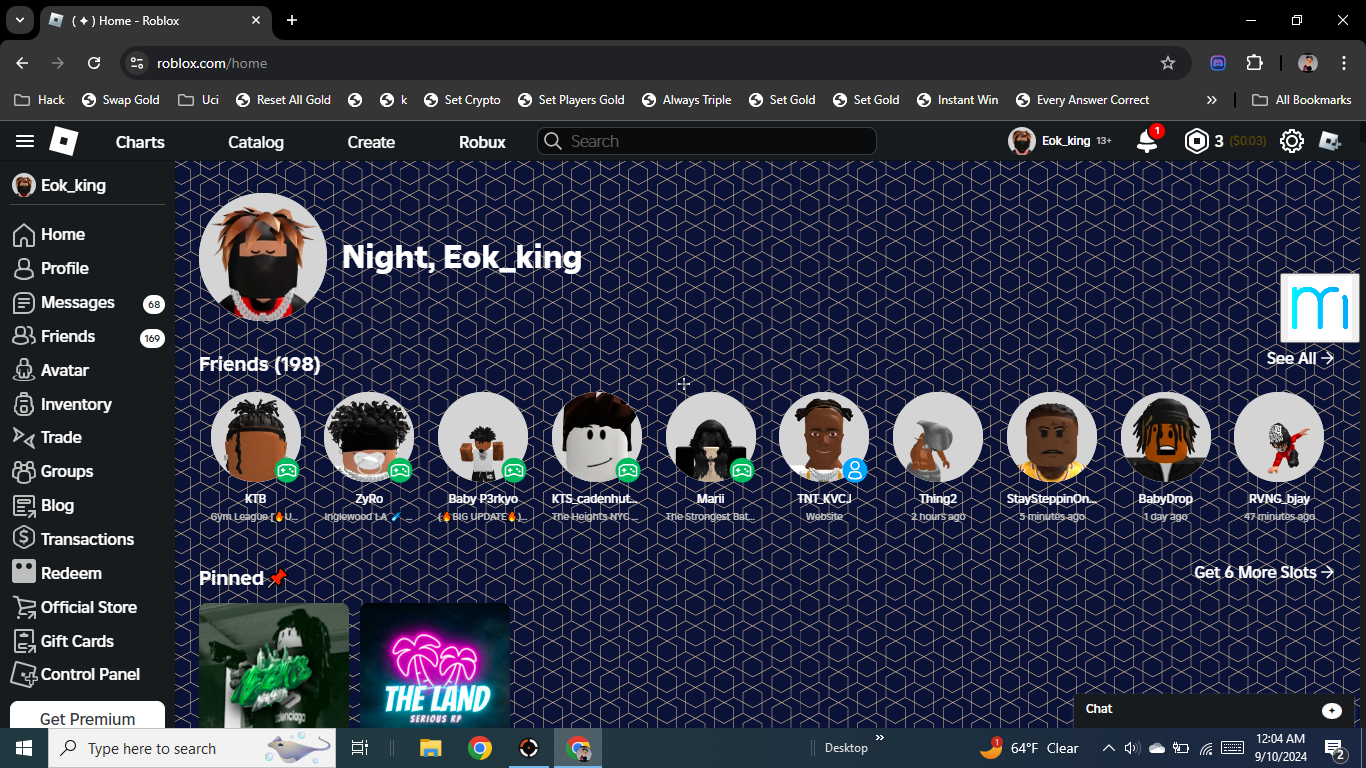The image size is (1366, 768).
Task: Open the Hack bookmarks folder
Action: coord(40,100)
